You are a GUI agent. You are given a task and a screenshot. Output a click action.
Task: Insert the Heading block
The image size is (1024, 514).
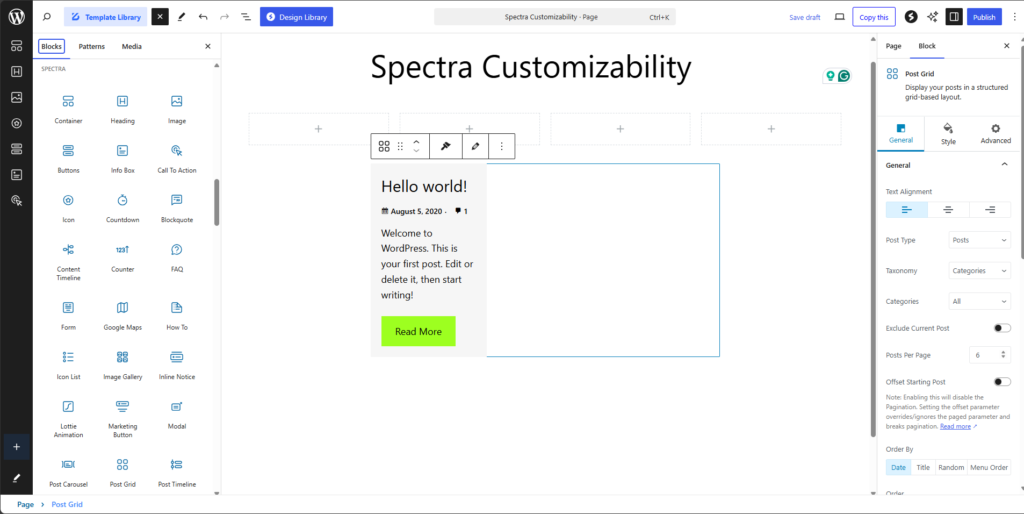122,109
